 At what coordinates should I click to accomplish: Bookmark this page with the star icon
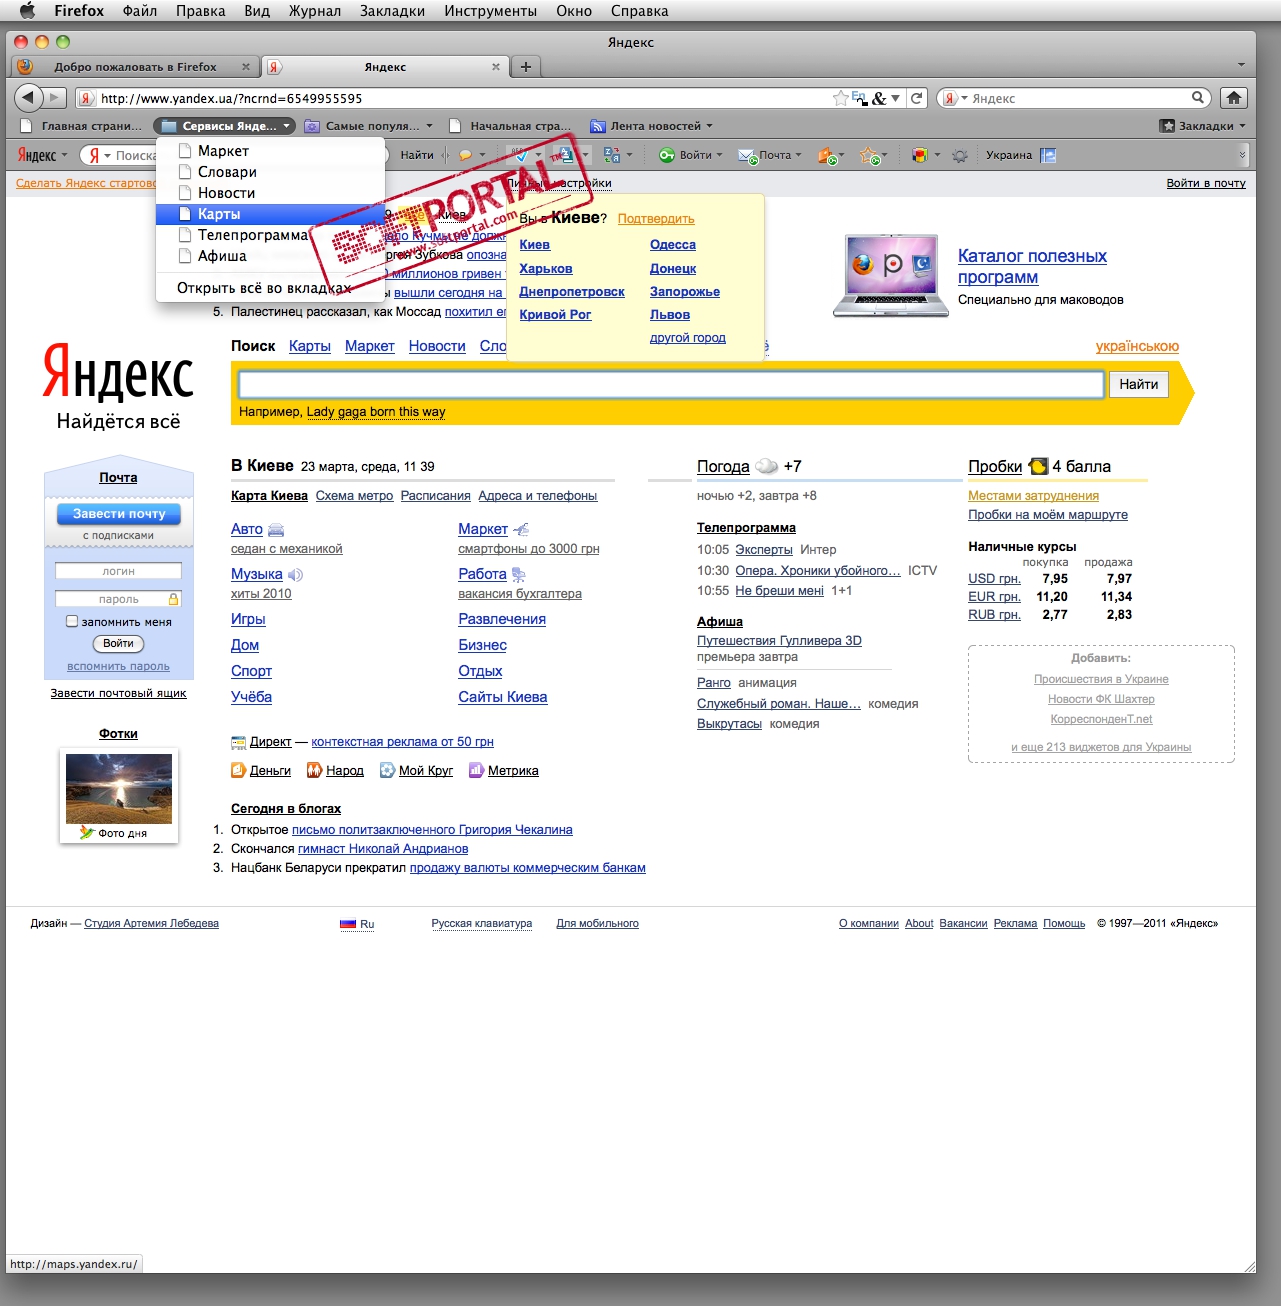click(x=841, y=98)
